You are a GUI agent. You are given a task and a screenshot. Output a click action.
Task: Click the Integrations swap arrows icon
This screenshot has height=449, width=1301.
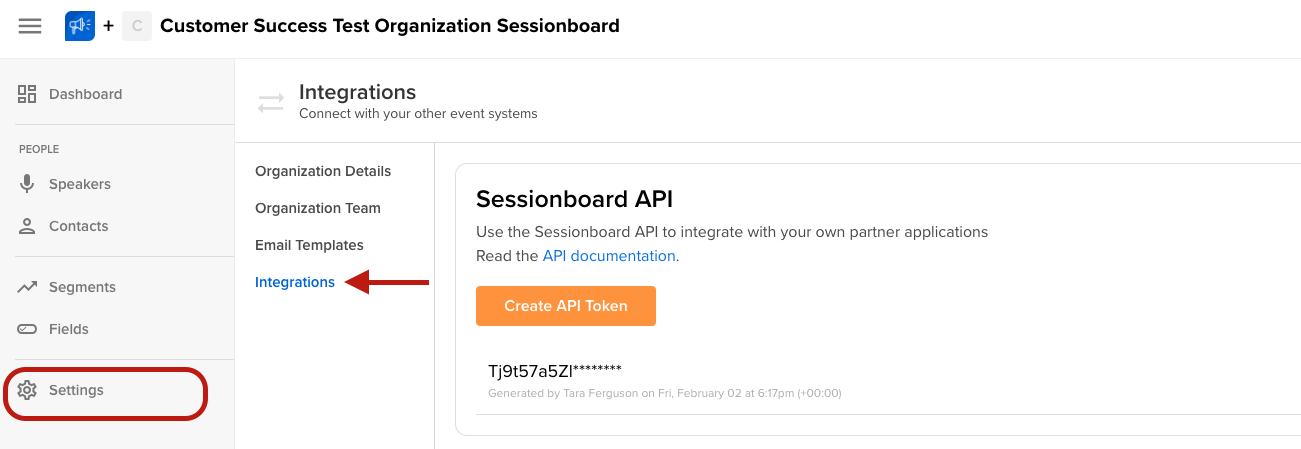click(271, 102)
